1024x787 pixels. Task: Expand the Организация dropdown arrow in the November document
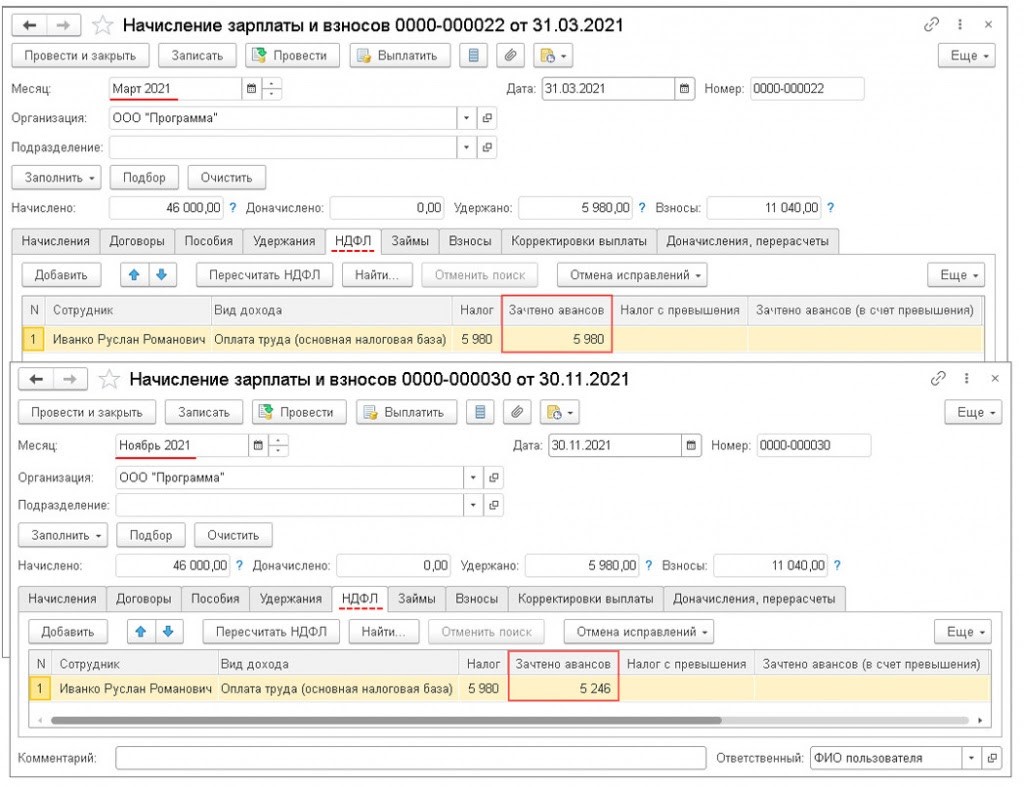click(472, 478)
